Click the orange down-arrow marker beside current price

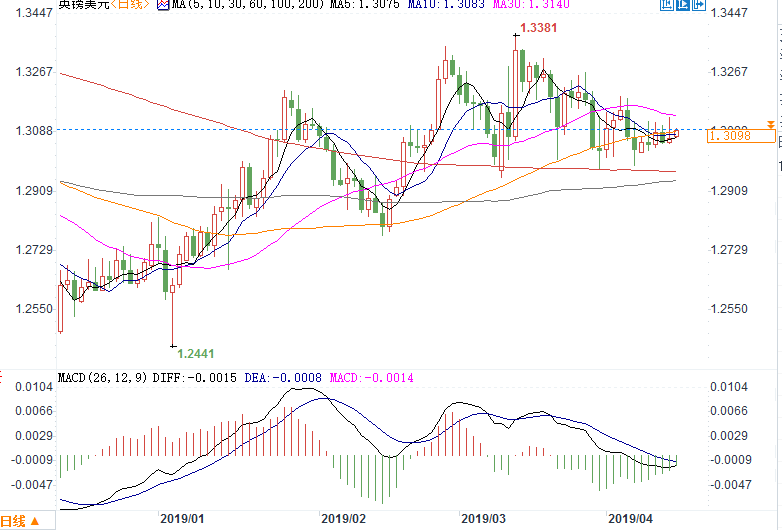point(771,124)
